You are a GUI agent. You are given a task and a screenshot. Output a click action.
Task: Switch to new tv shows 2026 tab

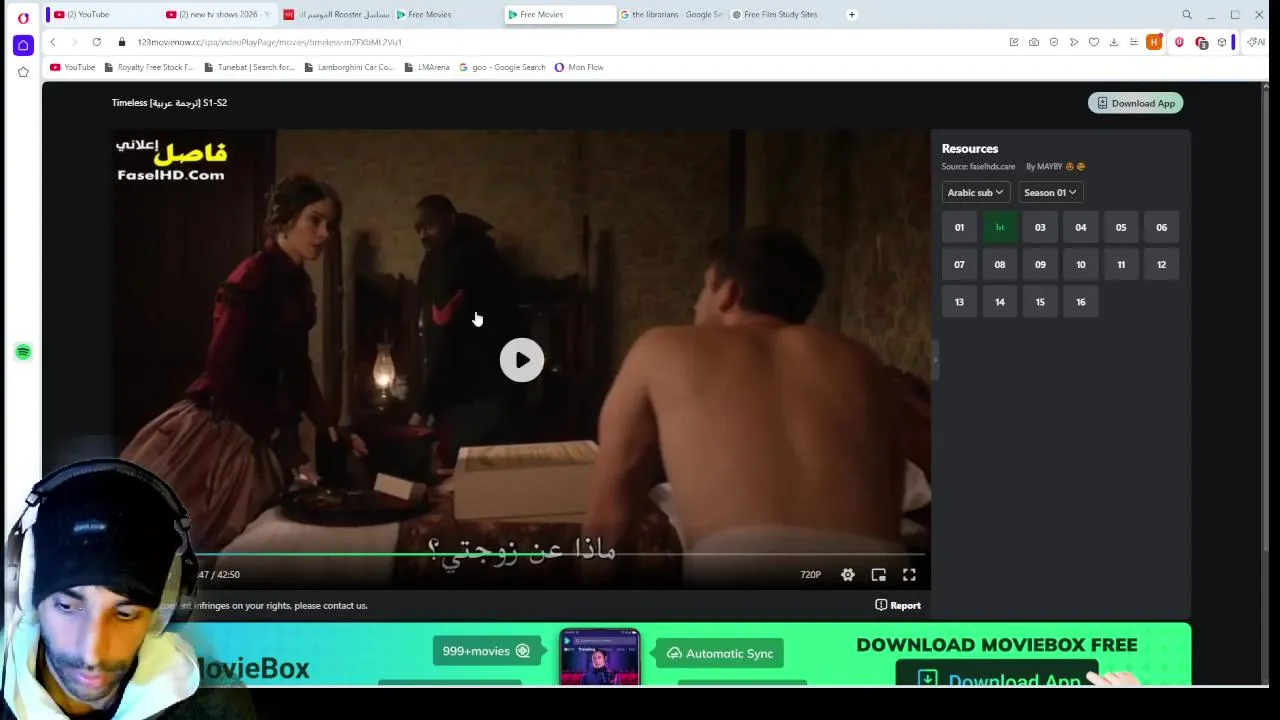tap(216, 14)
